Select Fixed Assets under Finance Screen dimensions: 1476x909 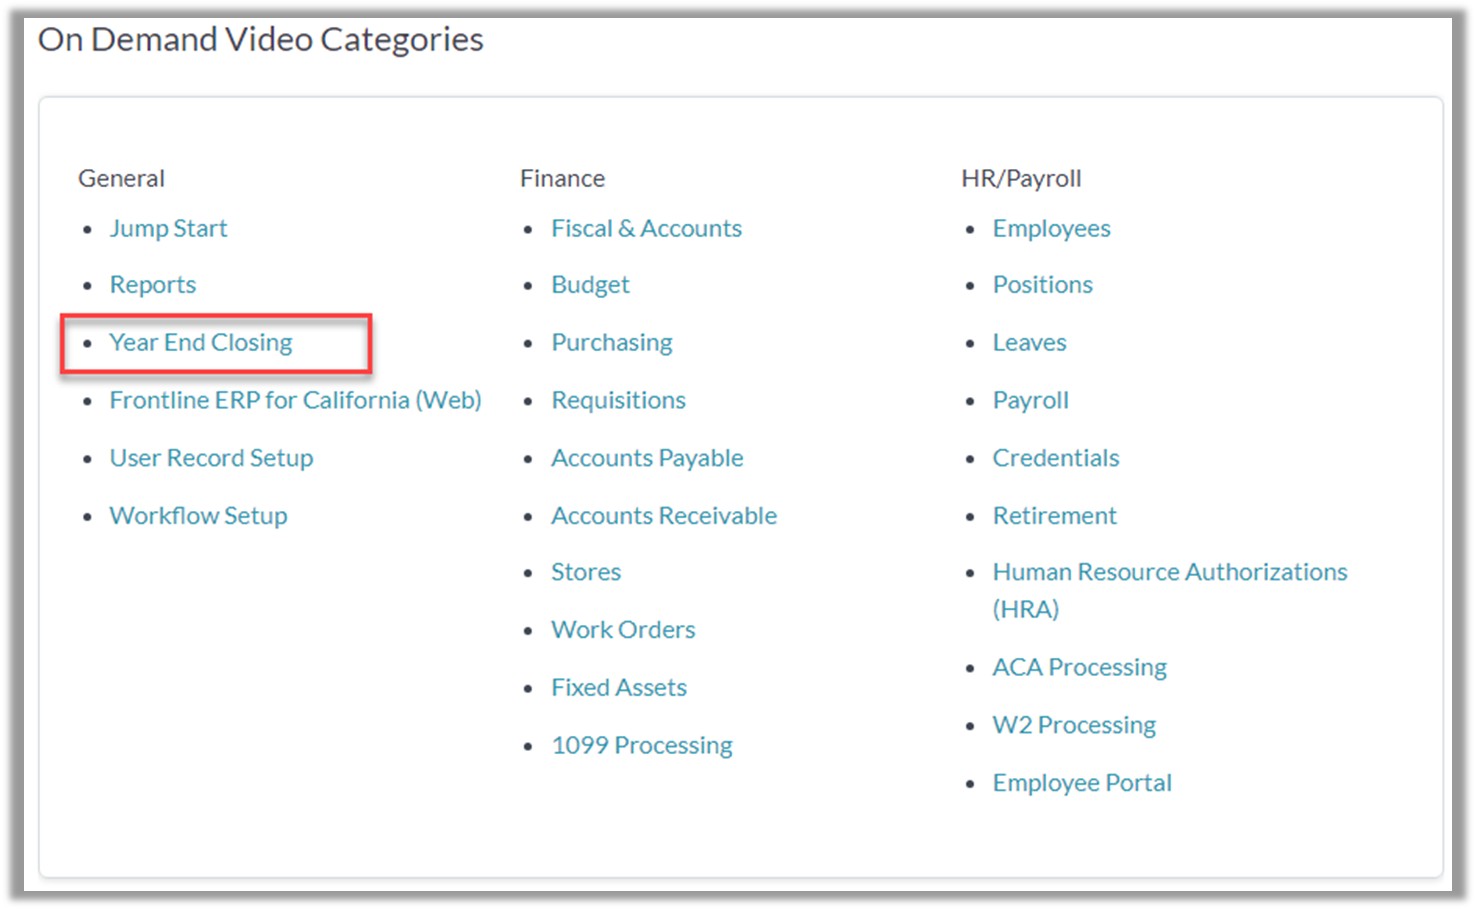click(x=619, y=688)
